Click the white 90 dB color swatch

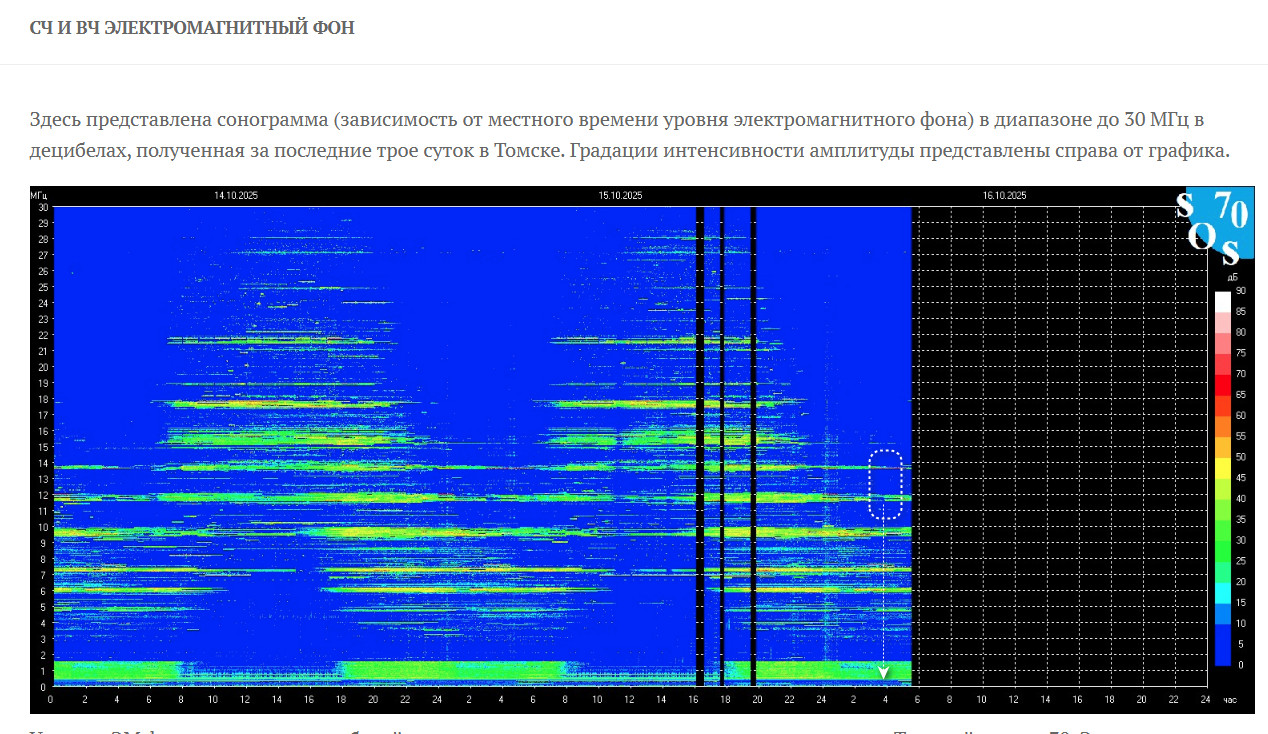pos(1222,300)
